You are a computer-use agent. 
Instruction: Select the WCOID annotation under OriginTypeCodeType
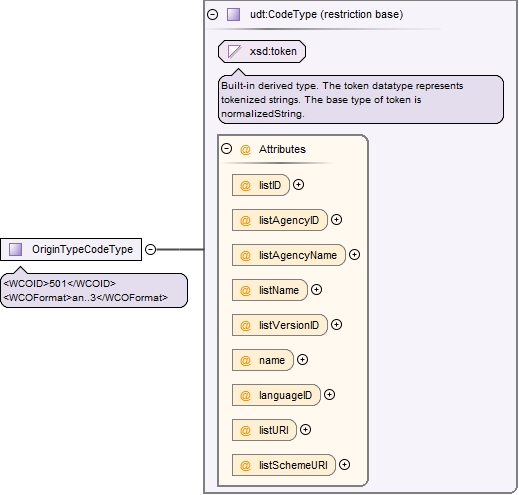[x=60, y=284]
